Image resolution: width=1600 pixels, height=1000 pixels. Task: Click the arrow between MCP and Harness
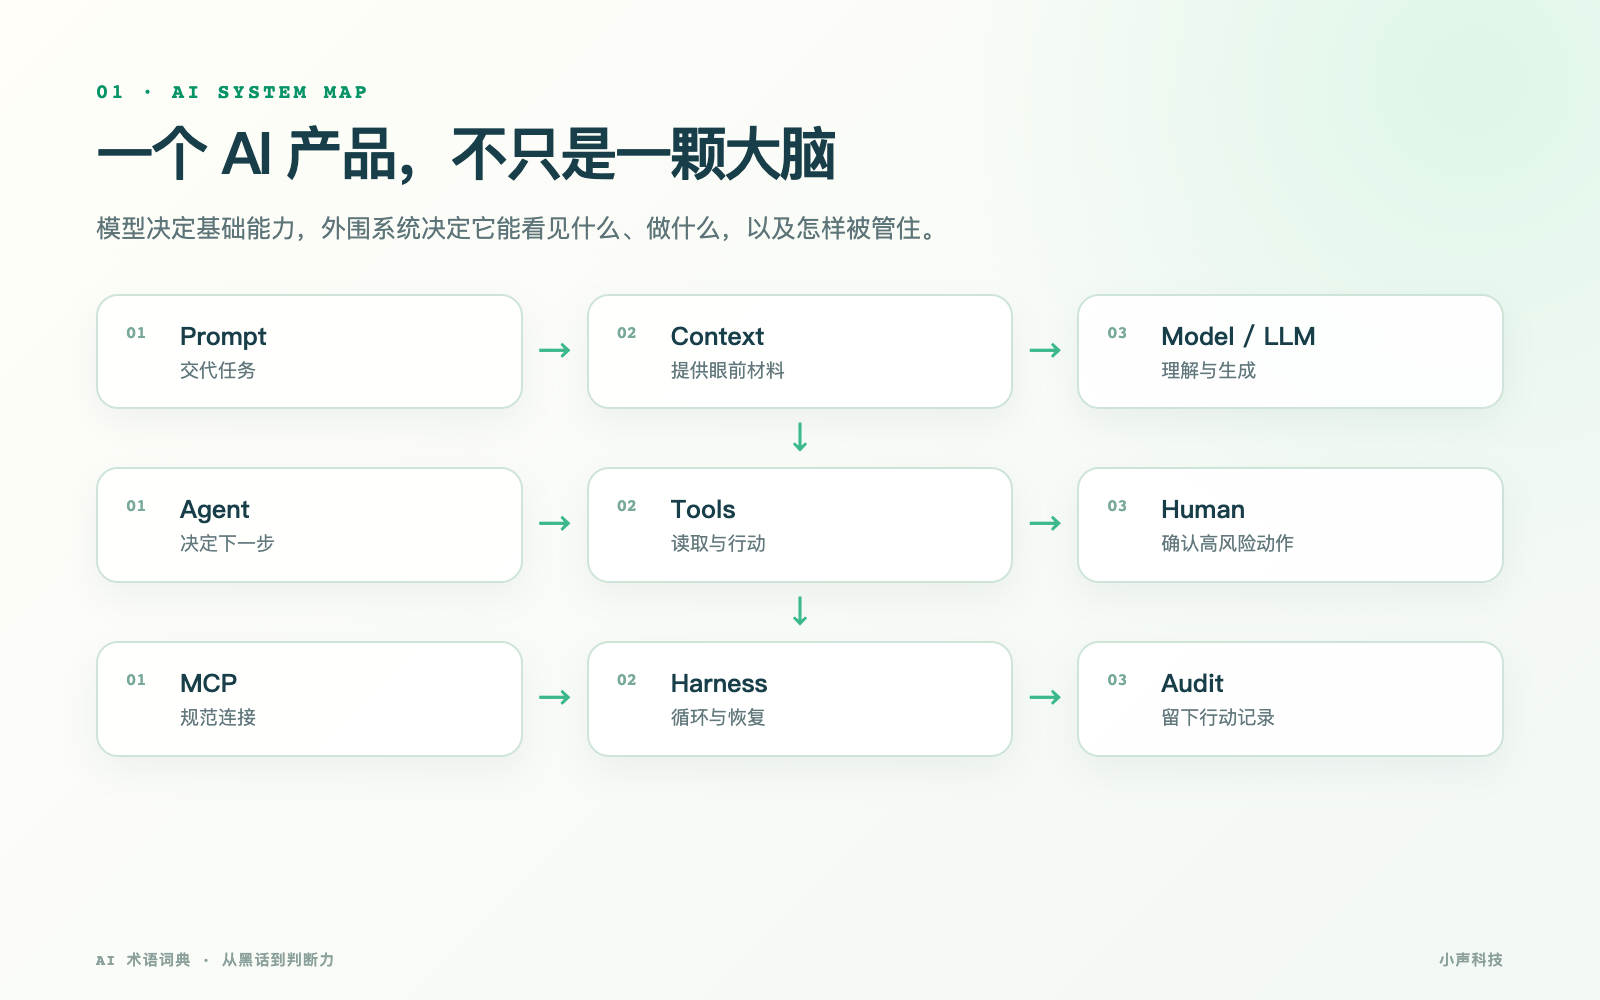pyautogui.click(x=555, y=697)
